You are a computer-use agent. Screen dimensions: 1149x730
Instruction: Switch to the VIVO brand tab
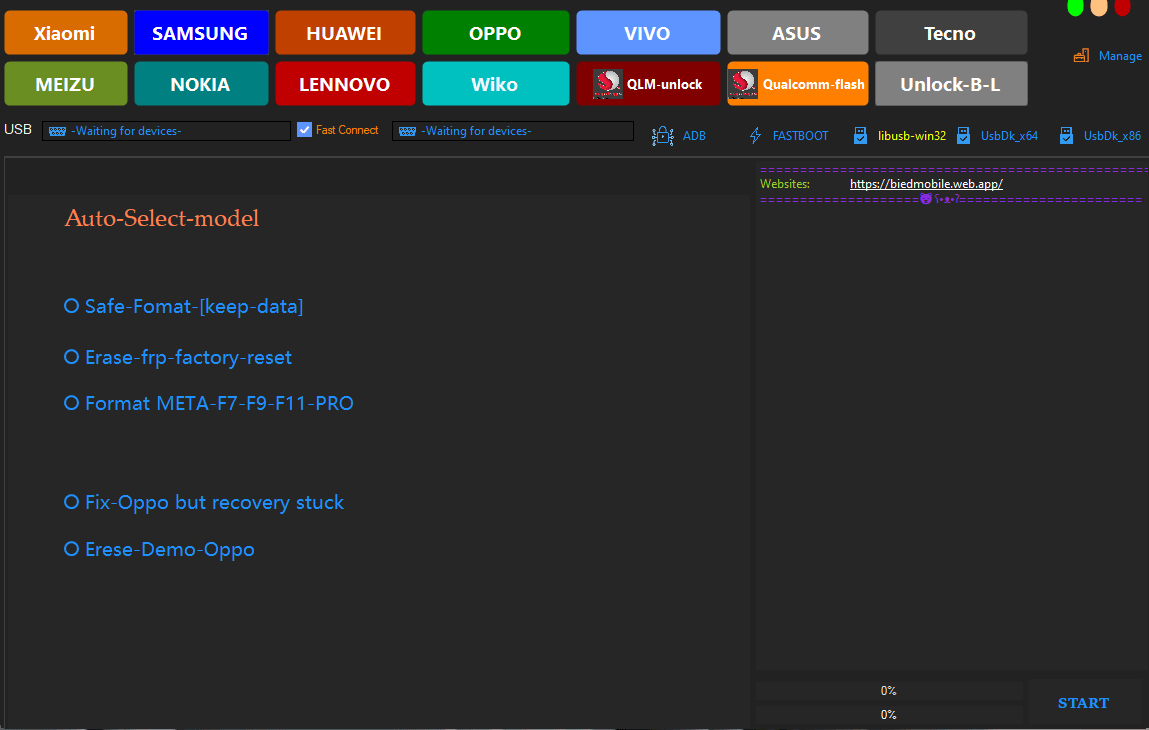point(647,32)
